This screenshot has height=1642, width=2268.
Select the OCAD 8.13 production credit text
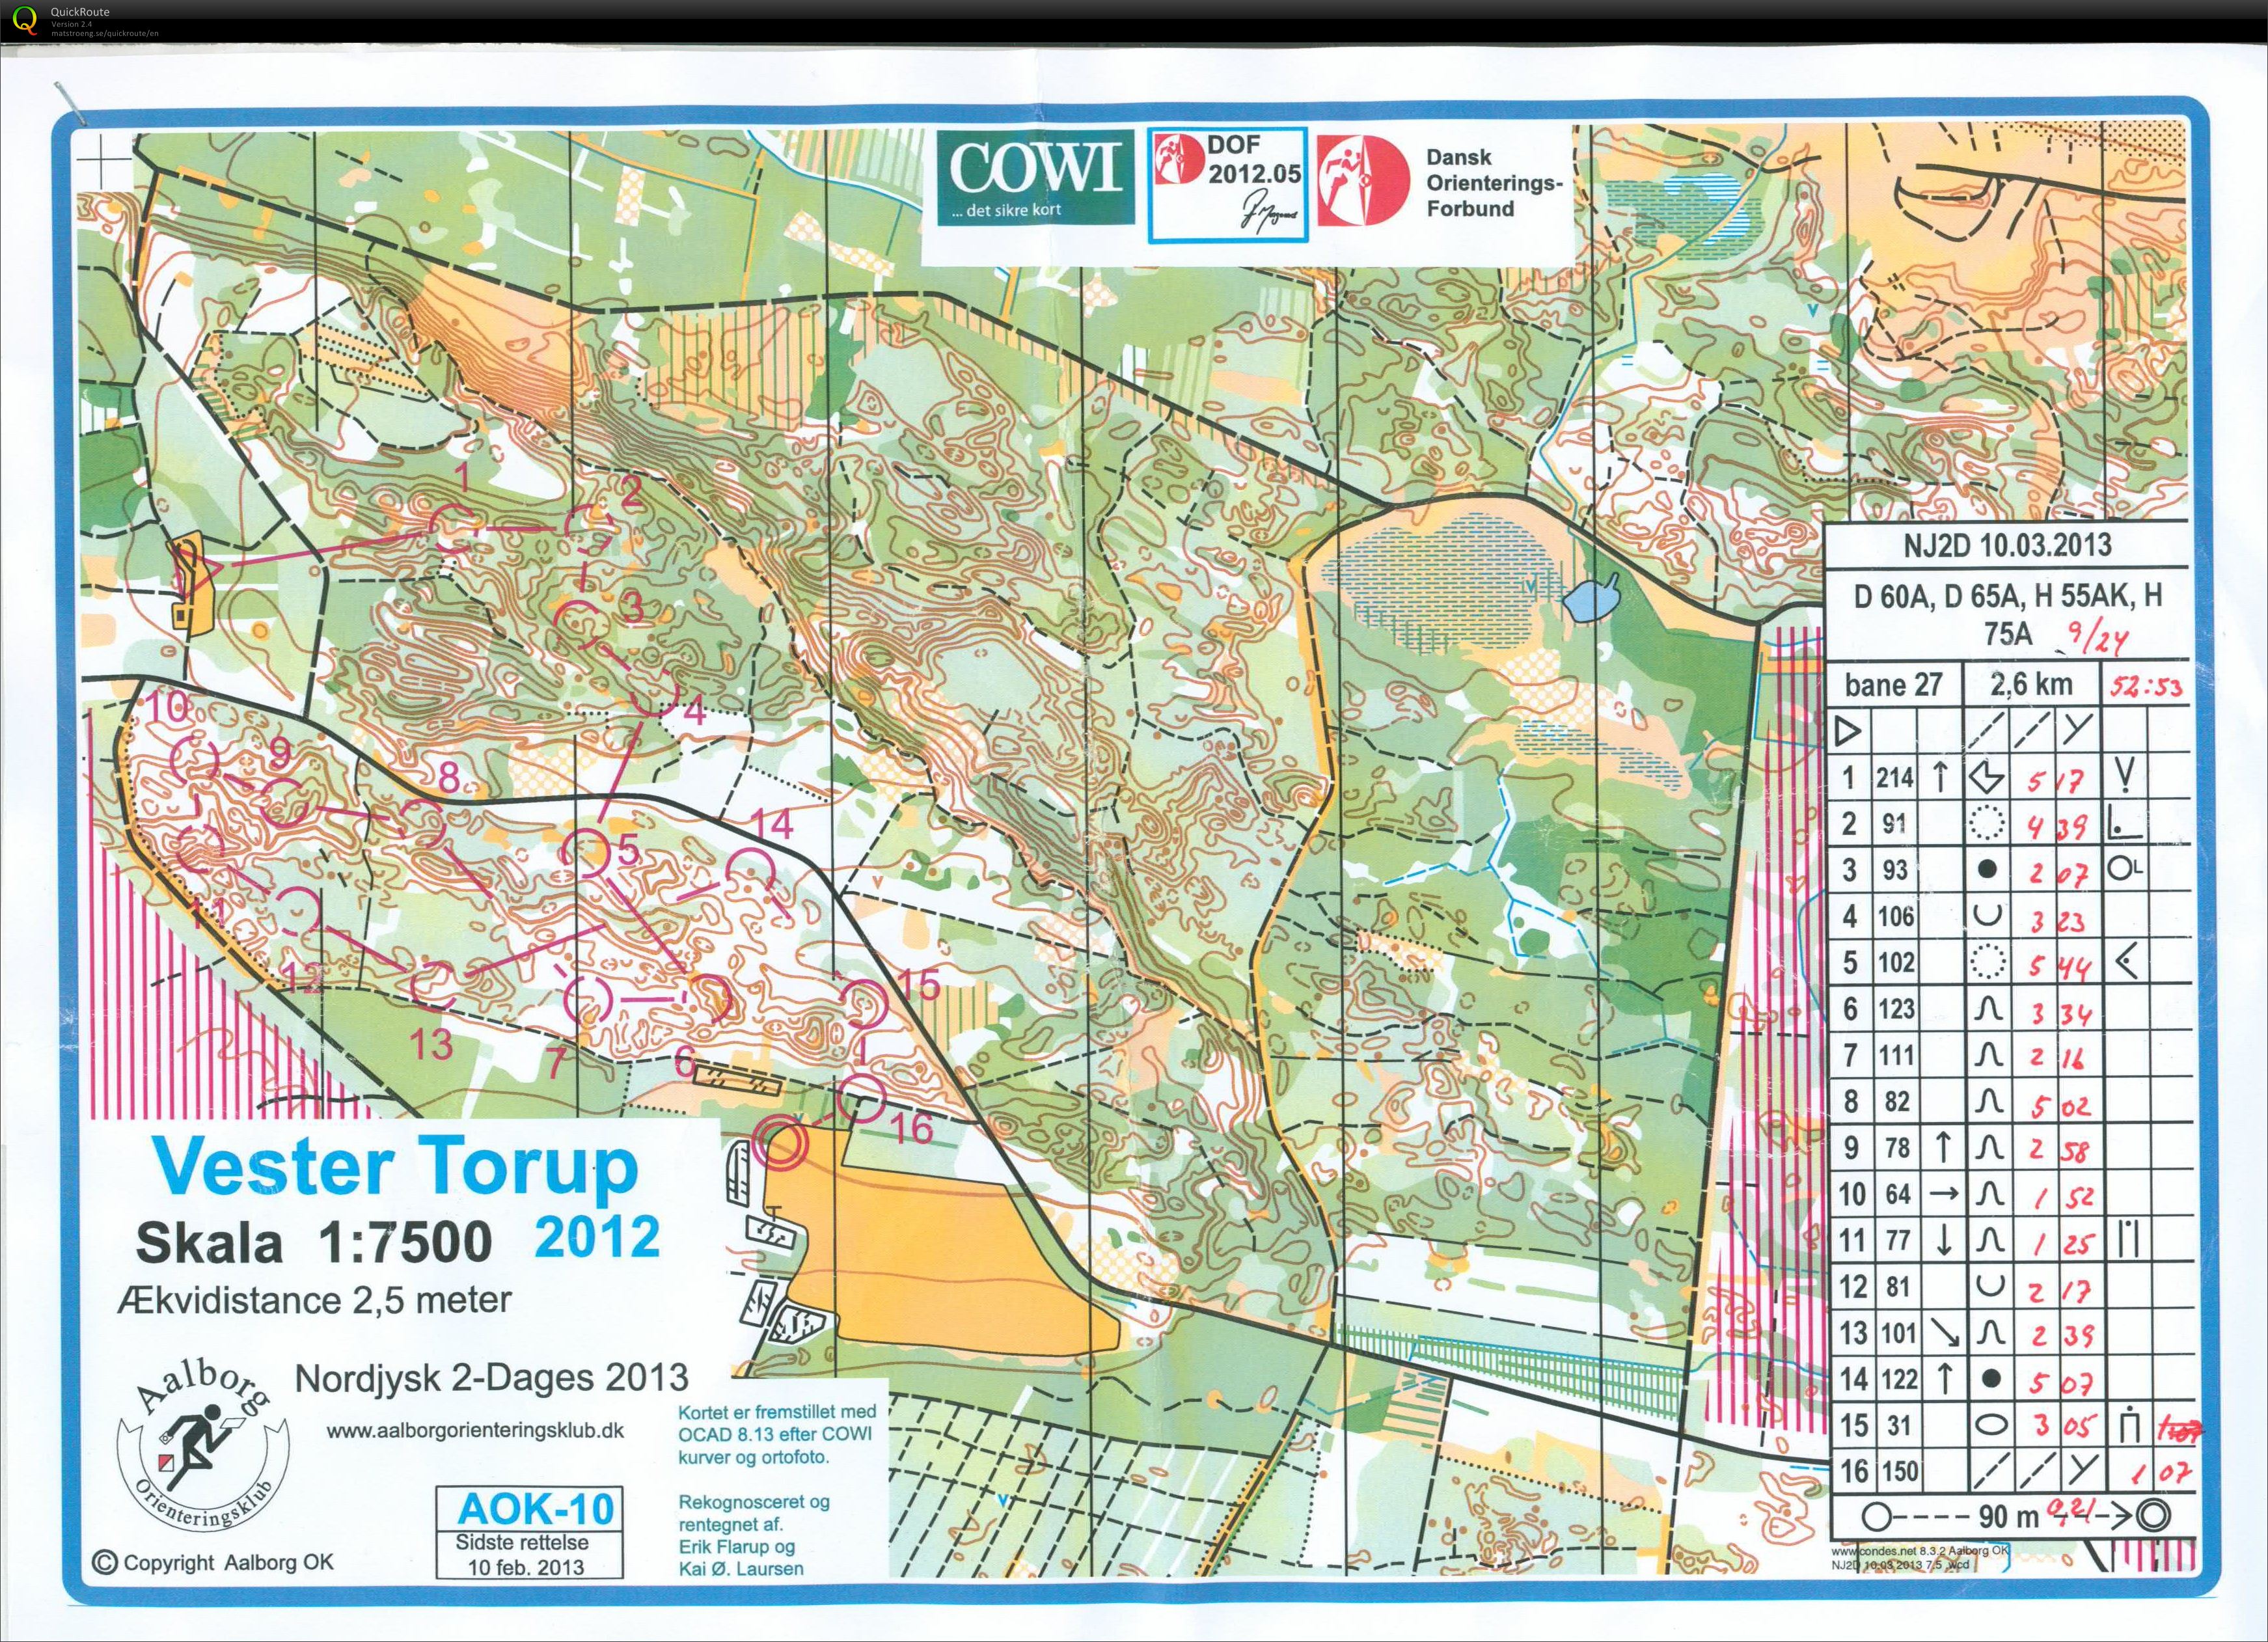(x=777, y=1434)
